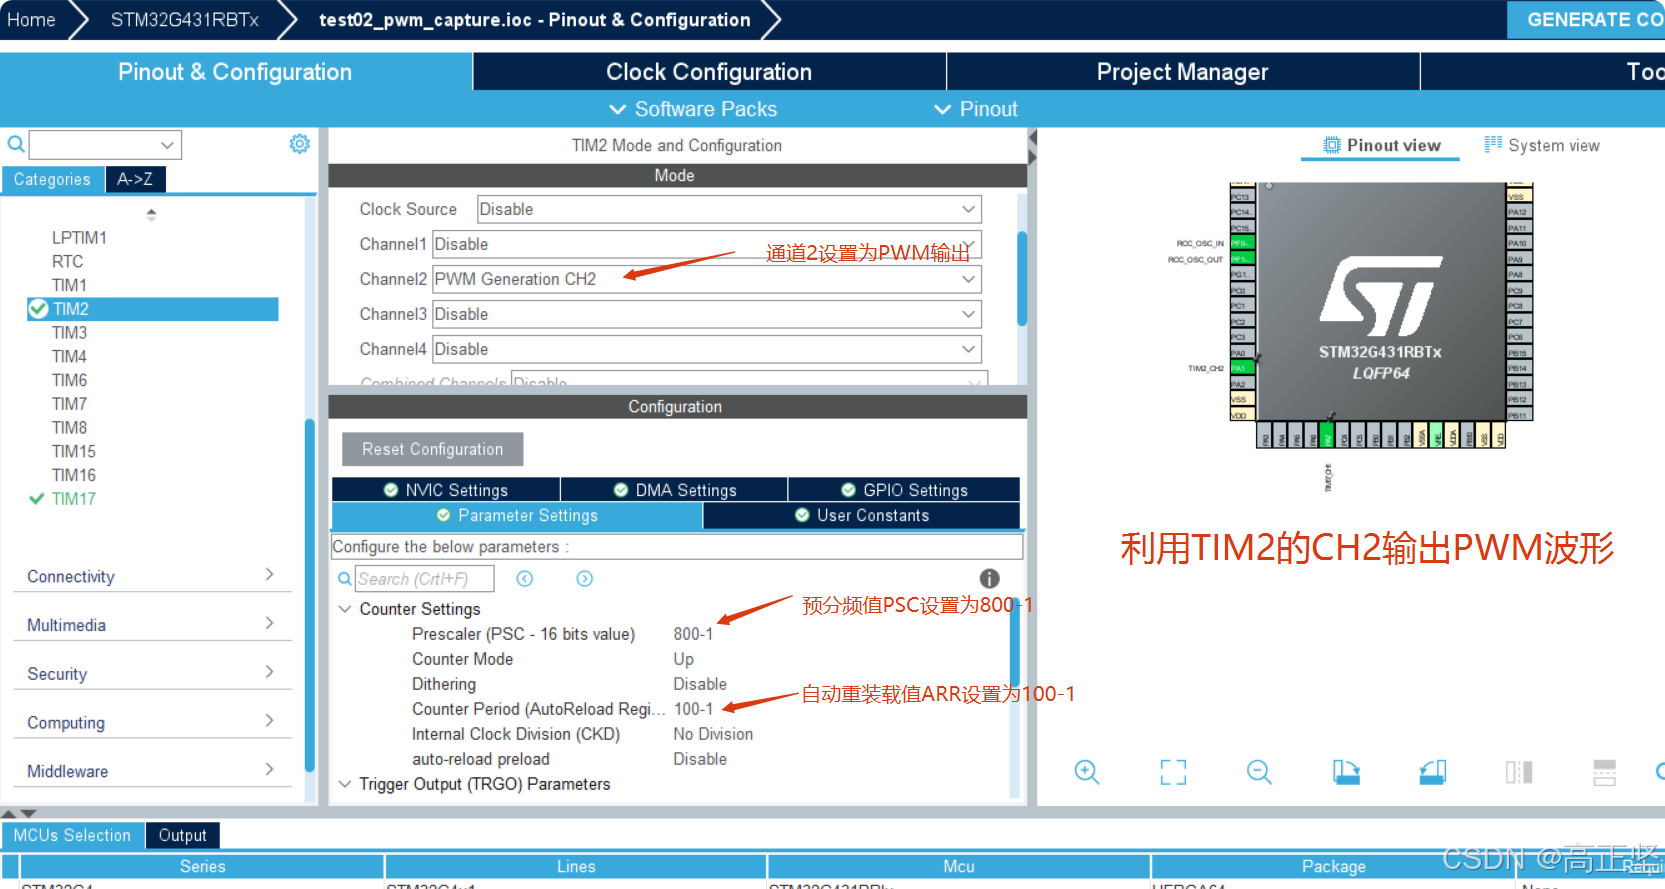Open the User Constants tab
The width and height of the screenshot is (1665, 889).
coord(862,515)
